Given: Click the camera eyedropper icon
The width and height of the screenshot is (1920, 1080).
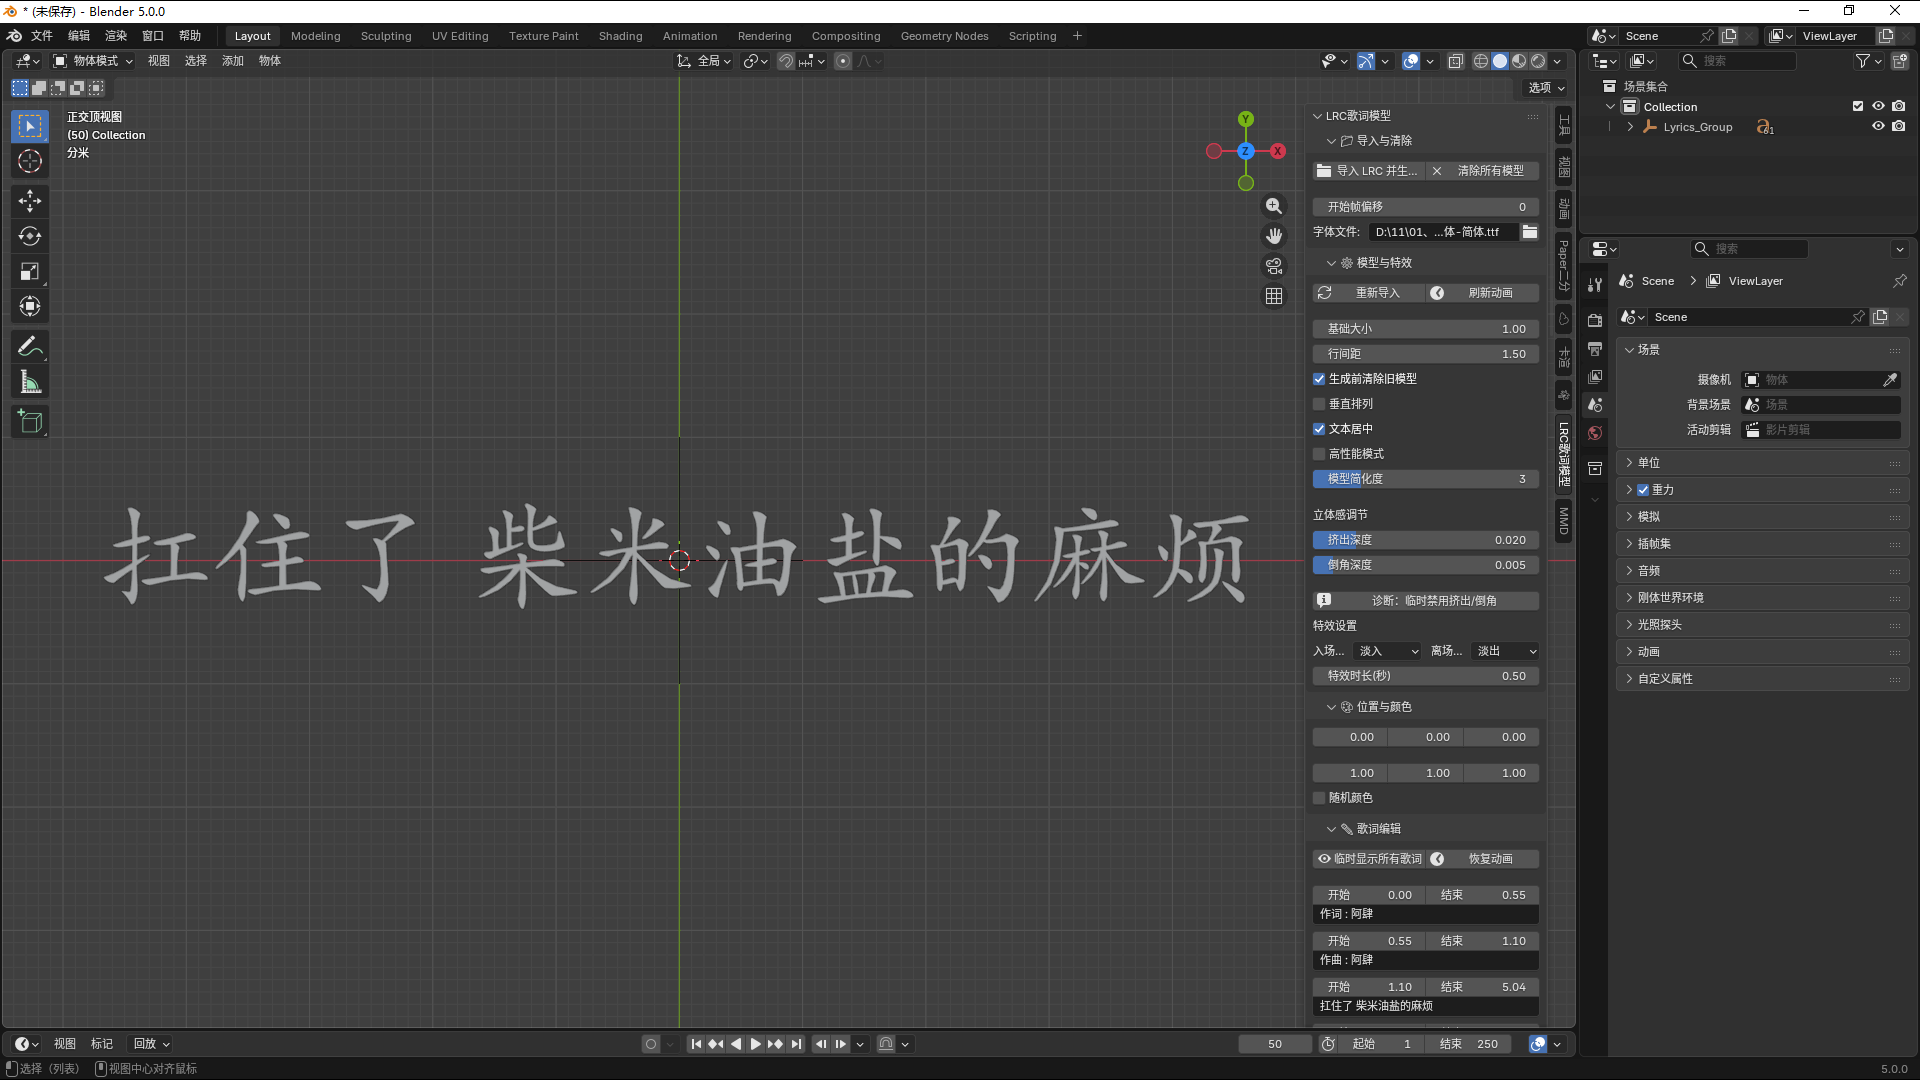Looking at the screenshot, I should click(x=1890, y=380).
